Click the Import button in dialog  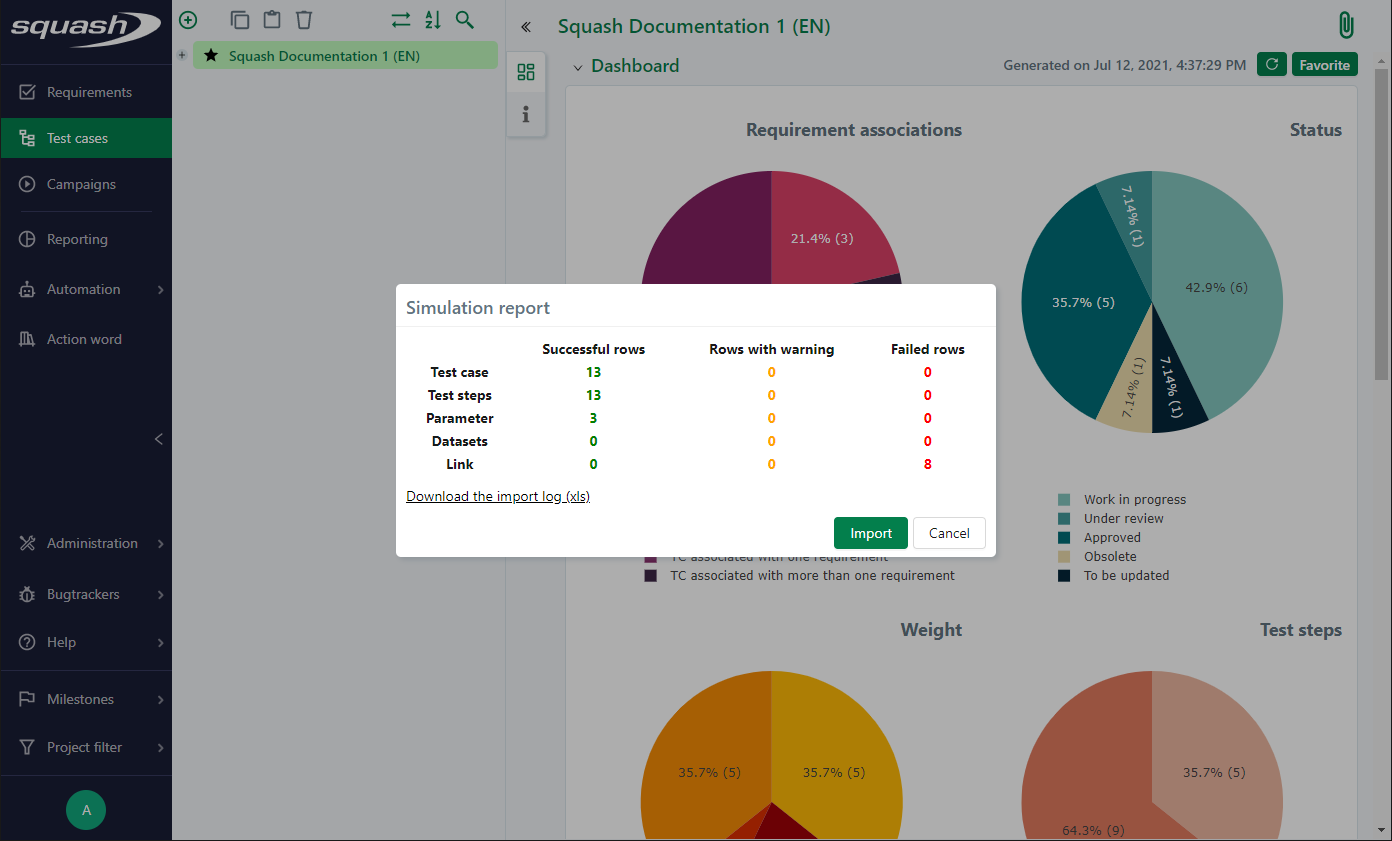coord(870,533)
